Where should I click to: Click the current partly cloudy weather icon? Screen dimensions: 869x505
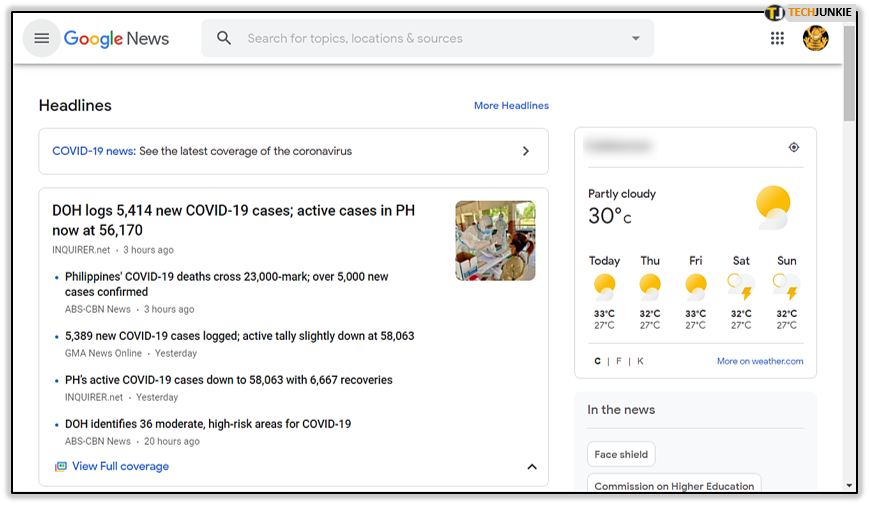[x=773, y=207]
